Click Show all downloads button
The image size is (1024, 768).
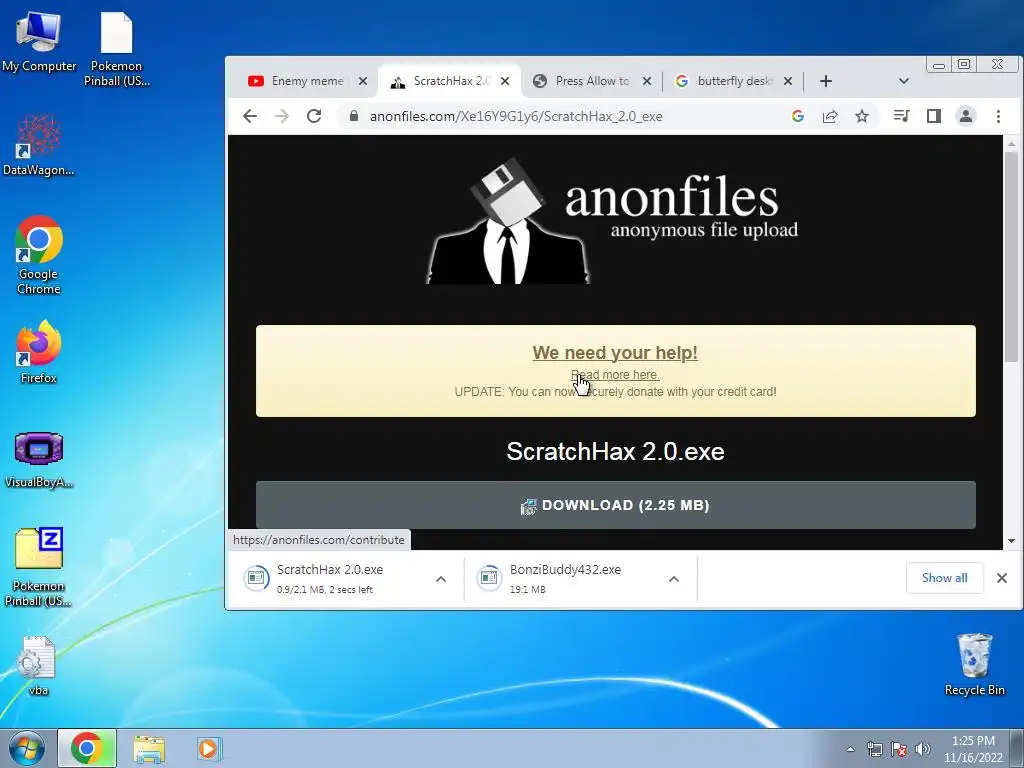(944, 578)
